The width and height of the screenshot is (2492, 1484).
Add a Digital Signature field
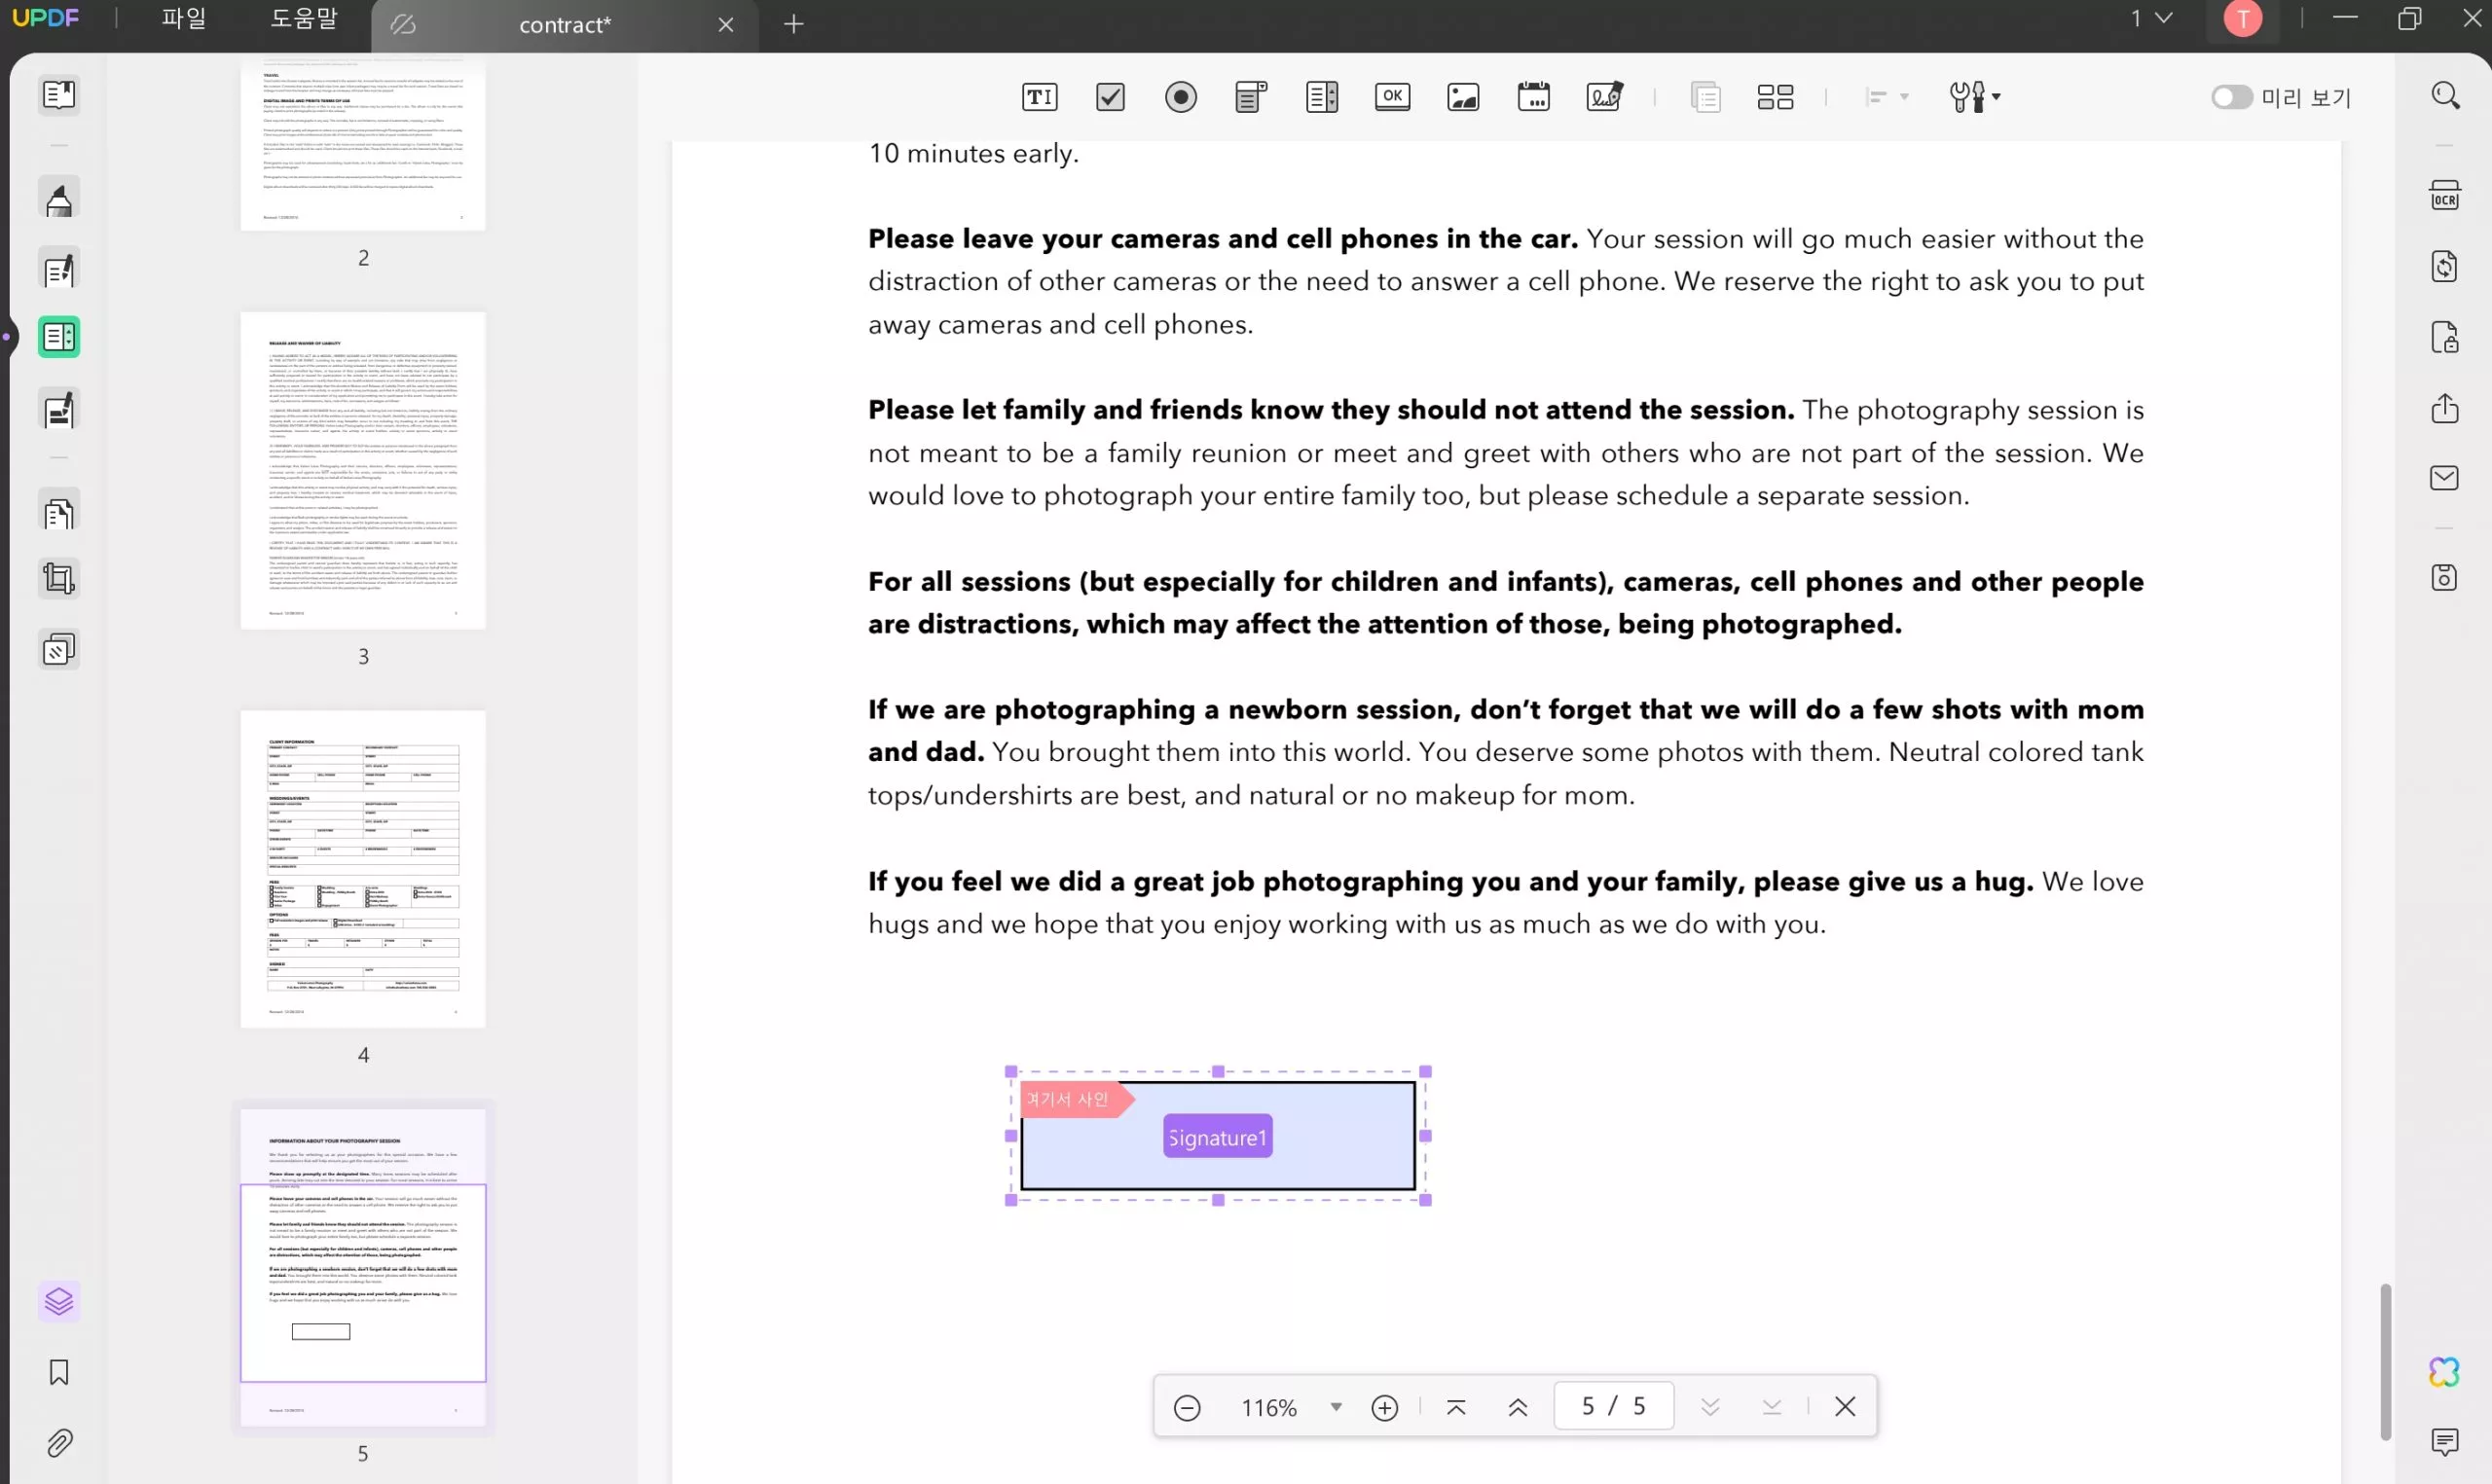(1605, 97)
